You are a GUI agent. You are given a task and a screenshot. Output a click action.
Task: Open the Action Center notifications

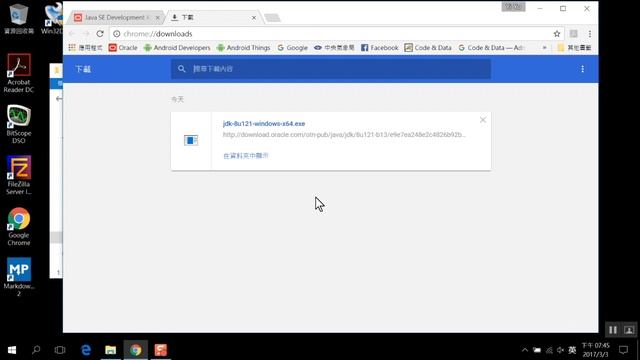pyautogui.click(x=623, y=350)
